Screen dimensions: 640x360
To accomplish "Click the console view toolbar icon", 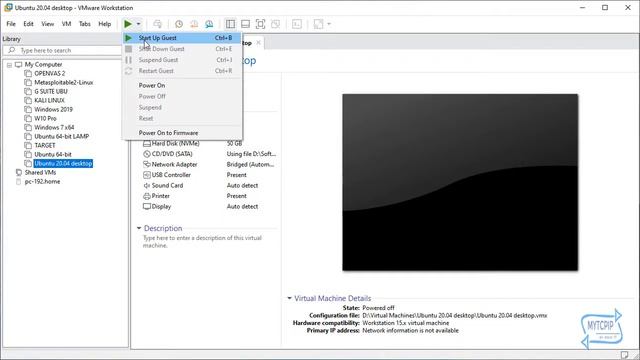I will tap(297, 24).
